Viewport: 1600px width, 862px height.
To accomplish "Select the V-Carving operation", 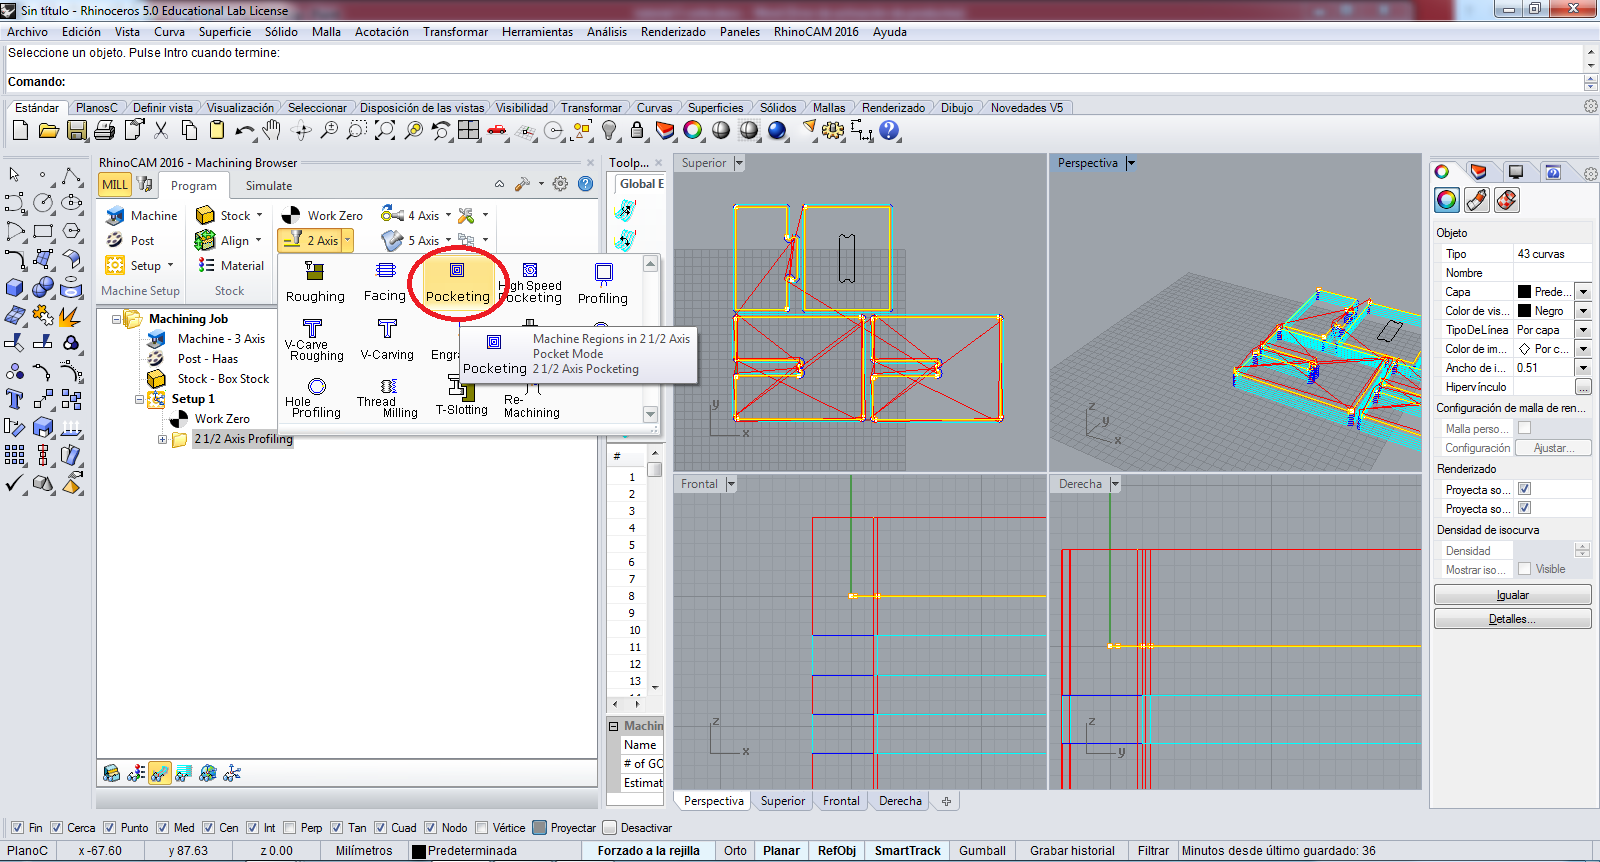I will (x=387, y=340).
